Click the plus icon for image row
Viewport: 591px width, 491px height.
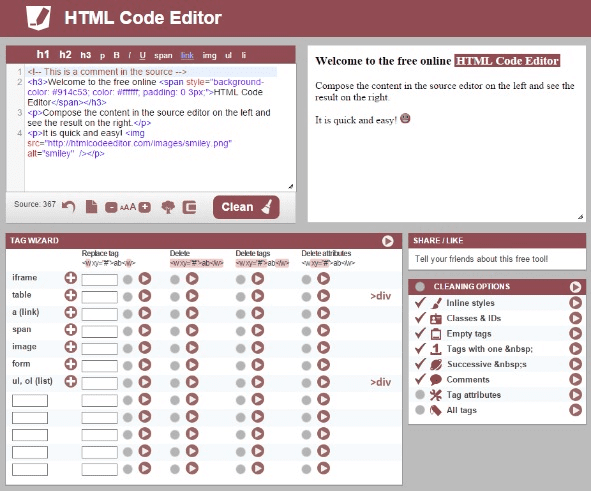(70, 347)
